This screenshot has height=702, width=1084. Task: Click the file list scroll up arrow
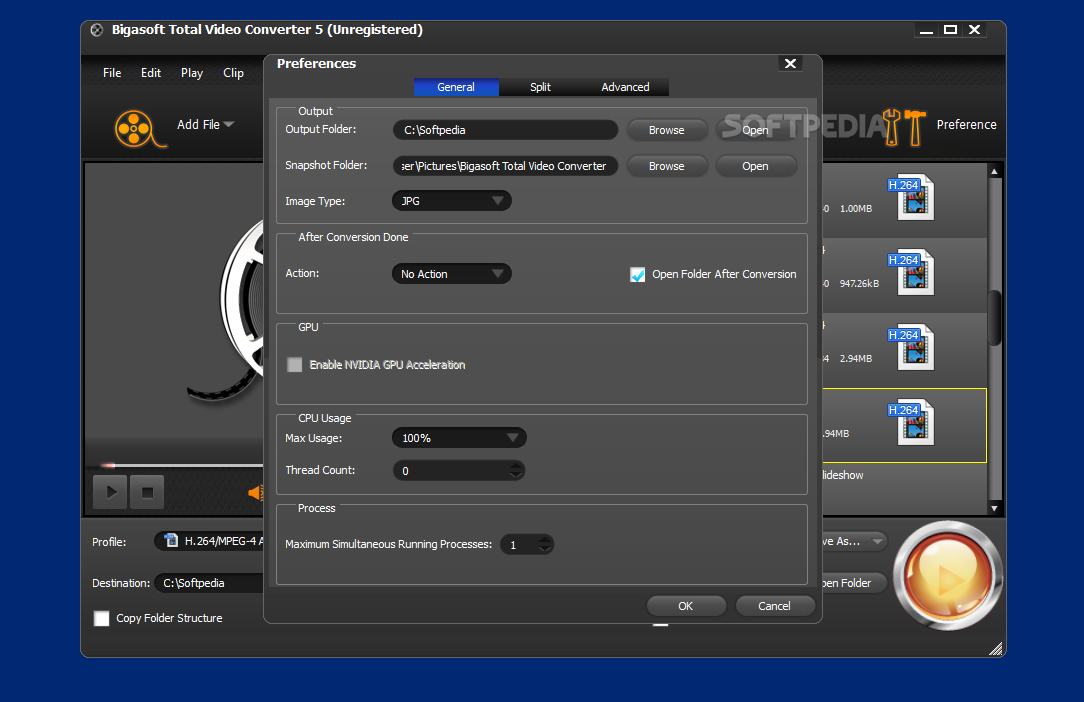pyautogui.click(x=994, y=171)
